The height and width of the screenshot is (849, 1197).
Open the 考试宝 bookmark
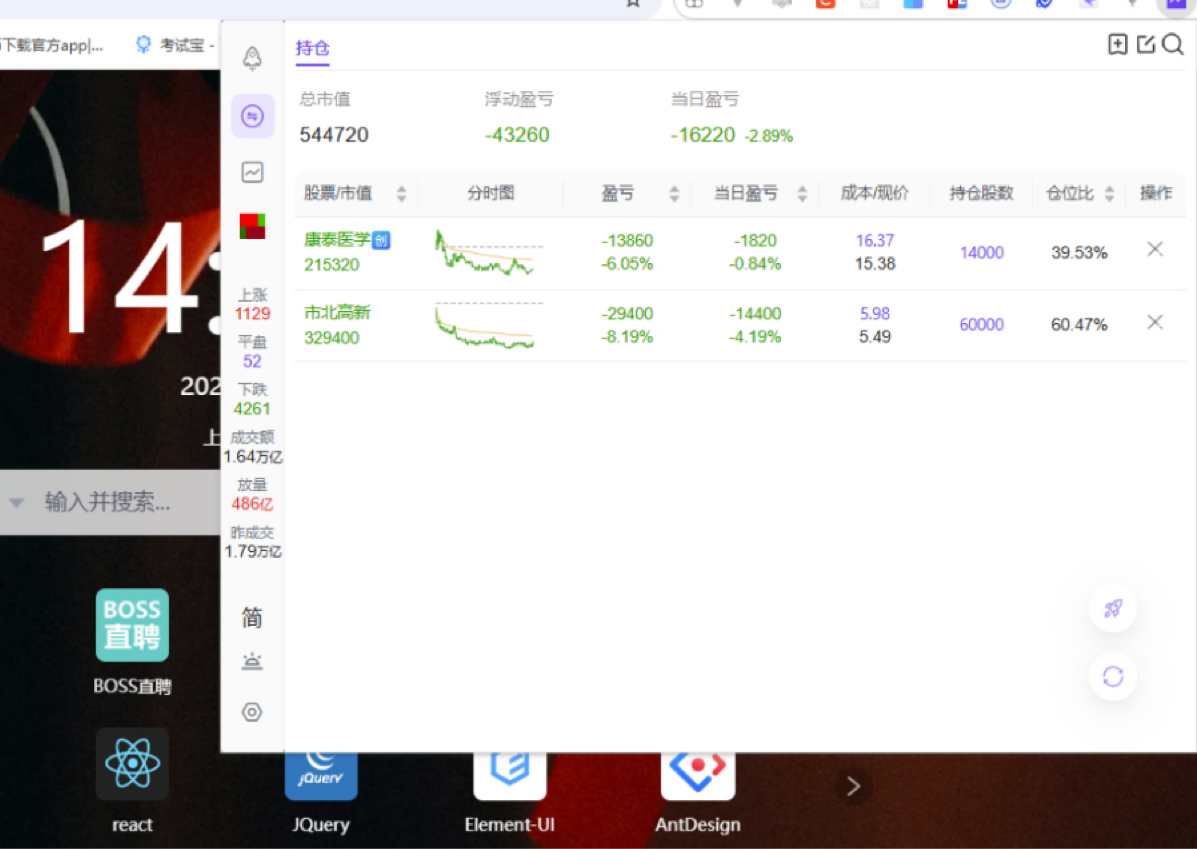174,45
